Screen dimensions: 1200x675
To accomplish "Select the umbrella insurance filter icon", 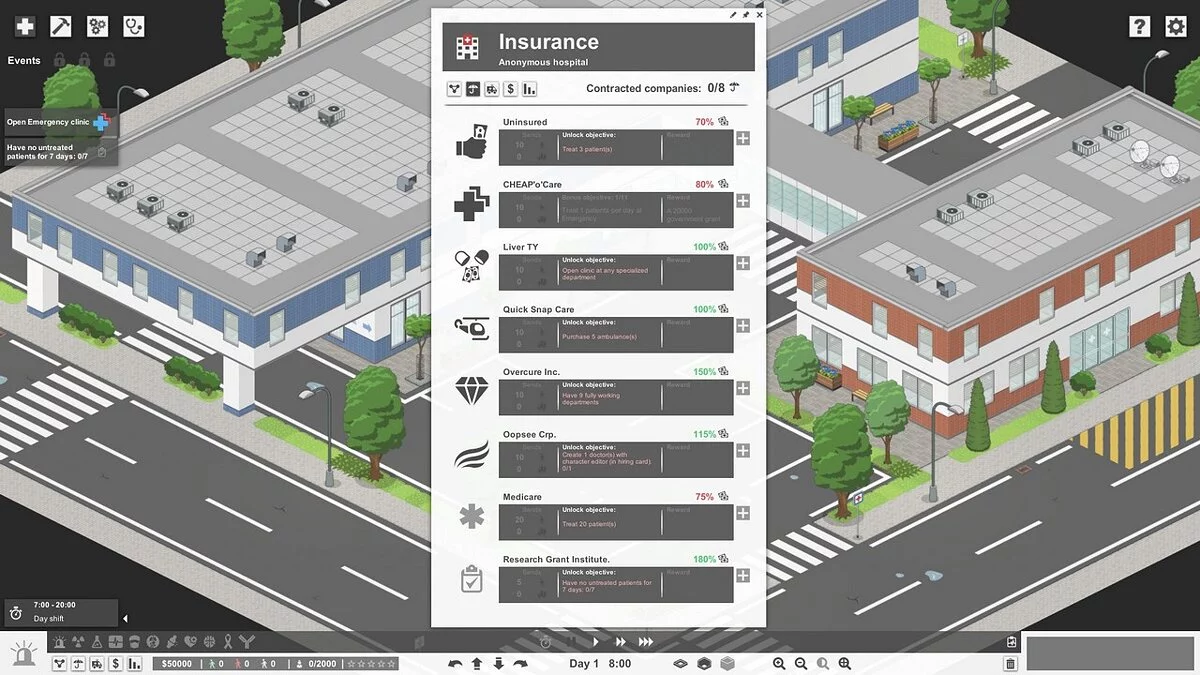I will (472, 89).
